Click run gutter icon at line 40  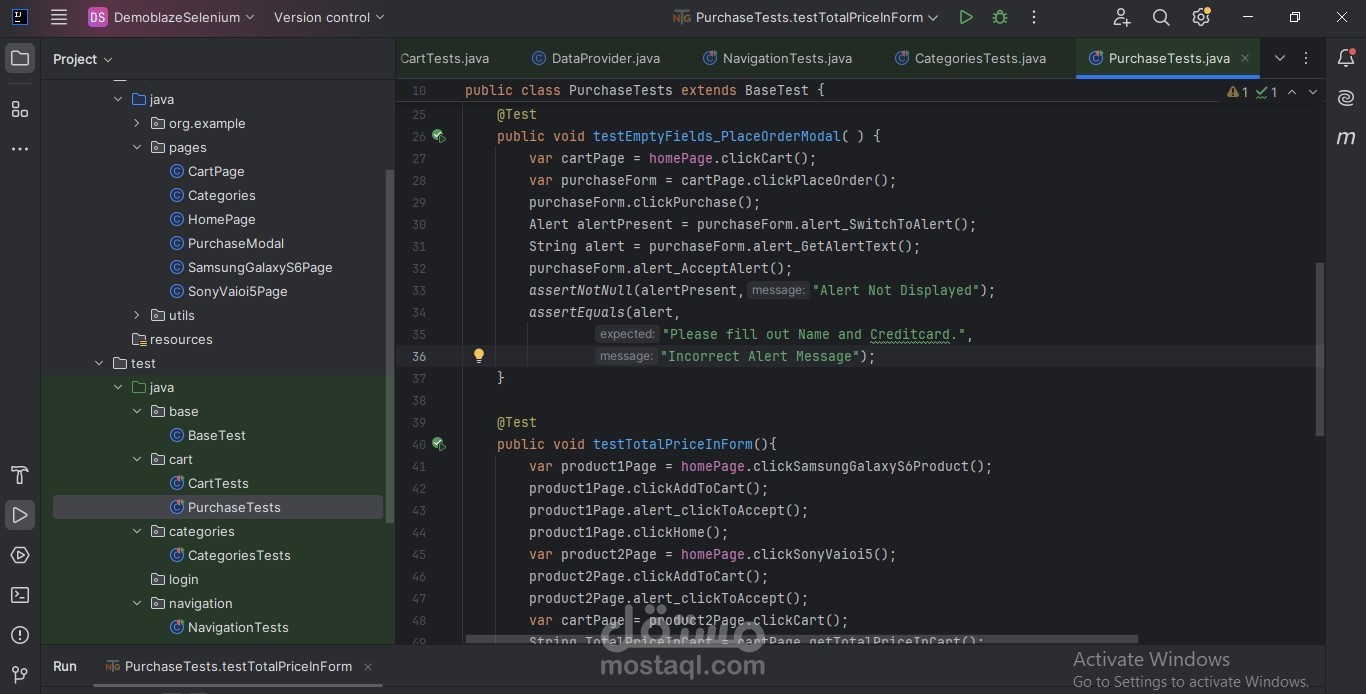tap(439, 444)
